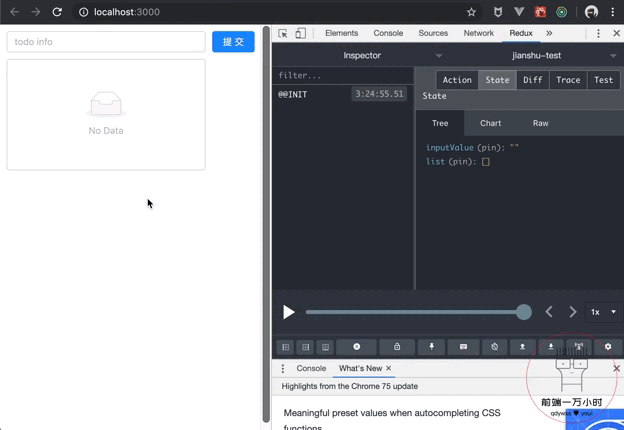View site information icon beside localhost
This screenshot has height=430, width=624.
[x=84, y=12]
